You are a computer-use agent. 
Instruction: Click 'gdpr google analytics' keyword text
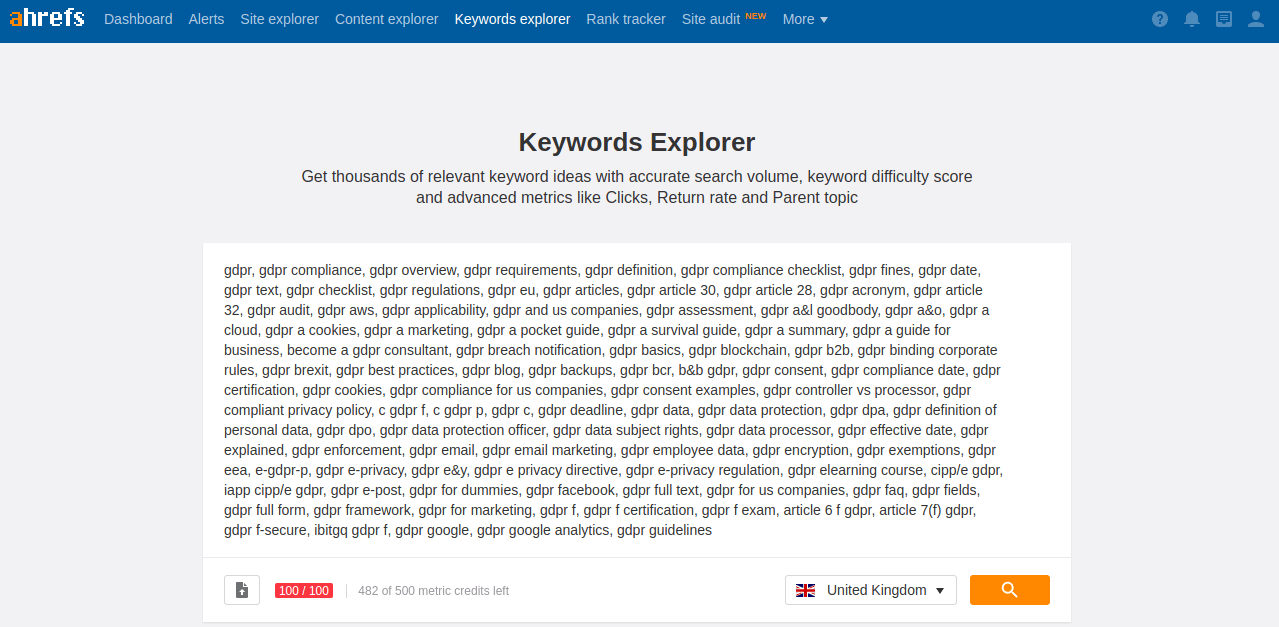tap(543, 530)
